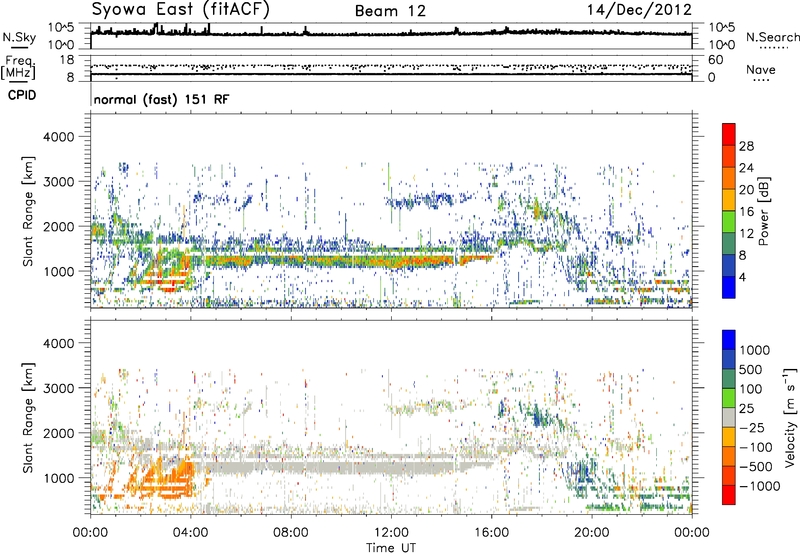The width and height of the screenshot is (800, 554).
Task: Click the '28' power colorbar tick
Action: coord(746,146)
